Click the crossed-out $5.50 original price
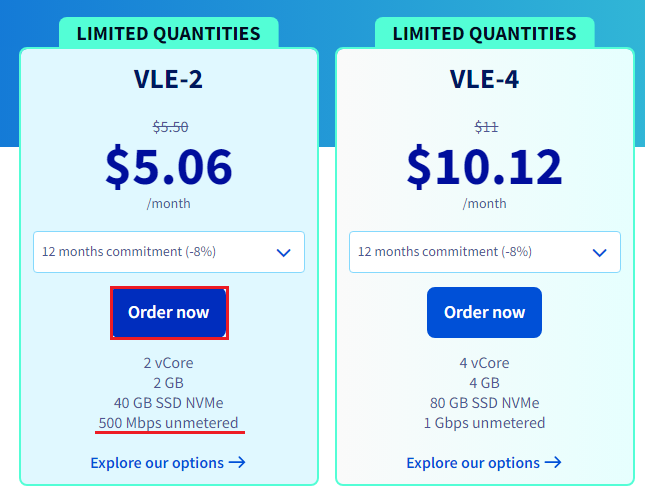 [170, 127]
